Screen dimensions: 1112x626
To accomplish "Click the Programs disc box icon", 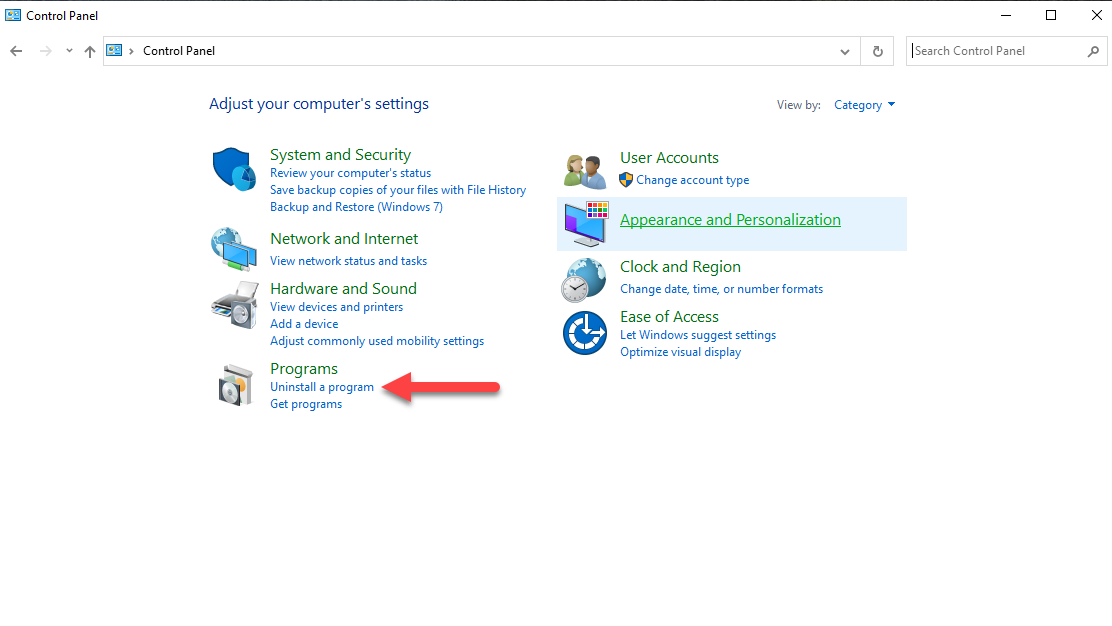I will tap(235, 385).
